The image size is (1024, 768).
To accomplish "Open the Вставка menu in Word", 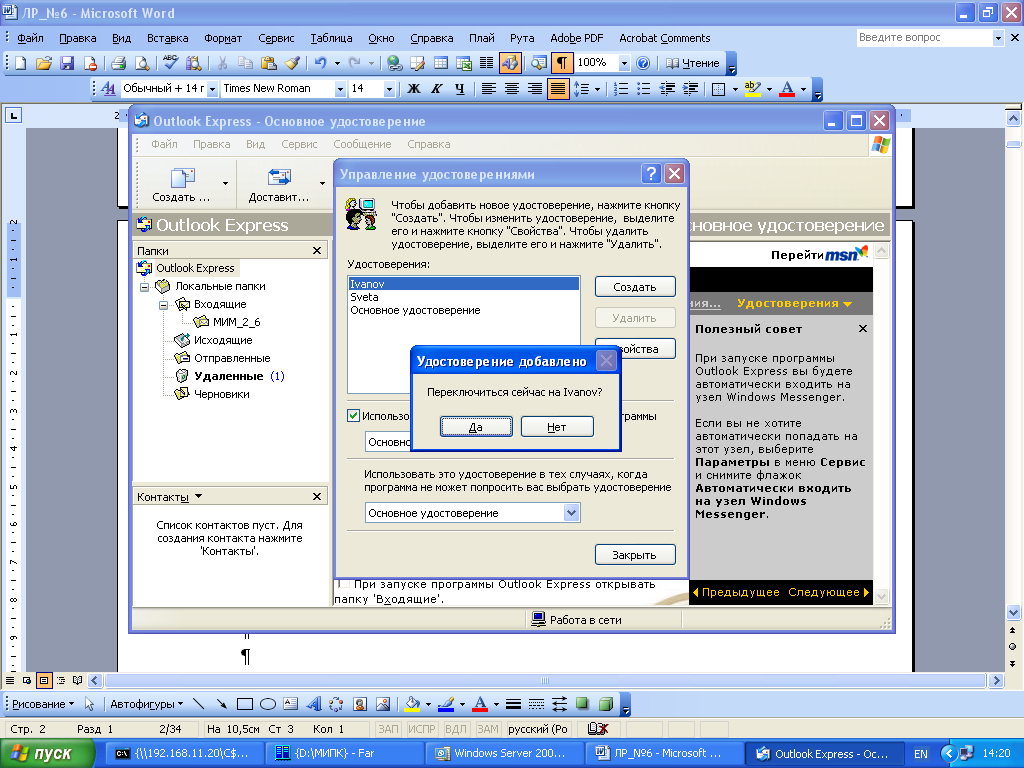I will pos(167,39).
